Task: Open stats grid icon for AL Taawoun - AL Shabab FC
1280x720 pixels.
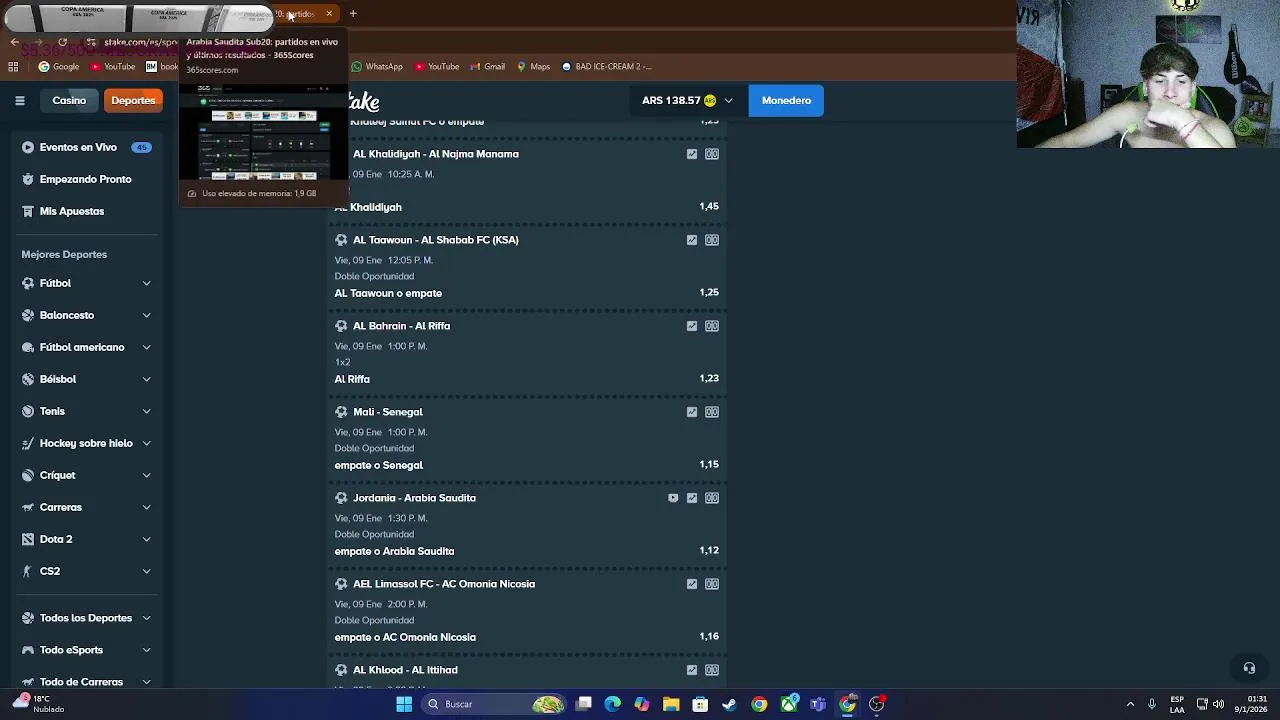Action: tap(712, 240)
